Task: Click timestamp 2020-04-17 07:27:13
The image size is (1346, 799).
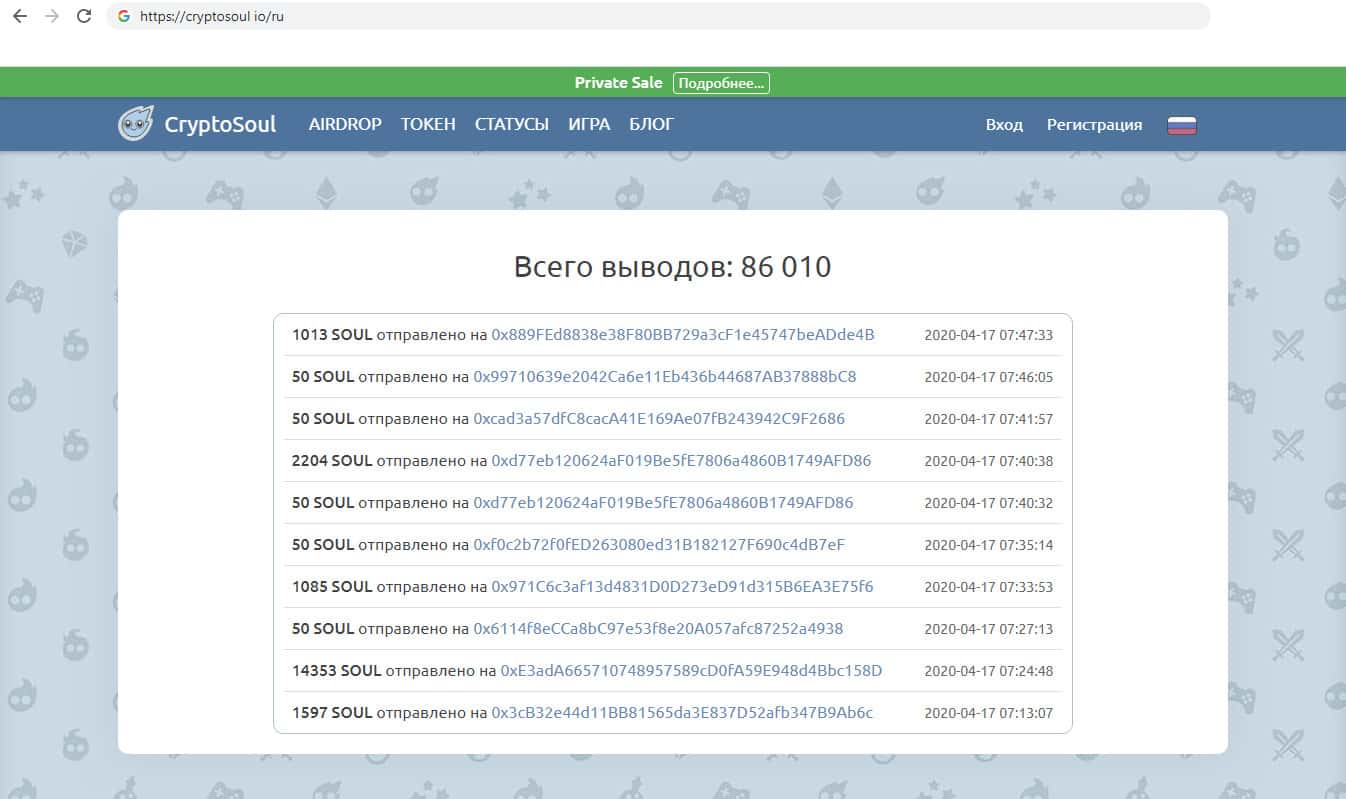Action: [988, 630]
